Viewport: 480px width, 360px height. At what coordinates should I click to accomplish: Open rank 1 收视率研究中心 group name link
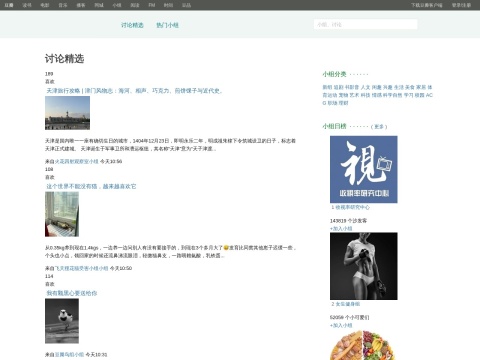(x=352, y=207)
